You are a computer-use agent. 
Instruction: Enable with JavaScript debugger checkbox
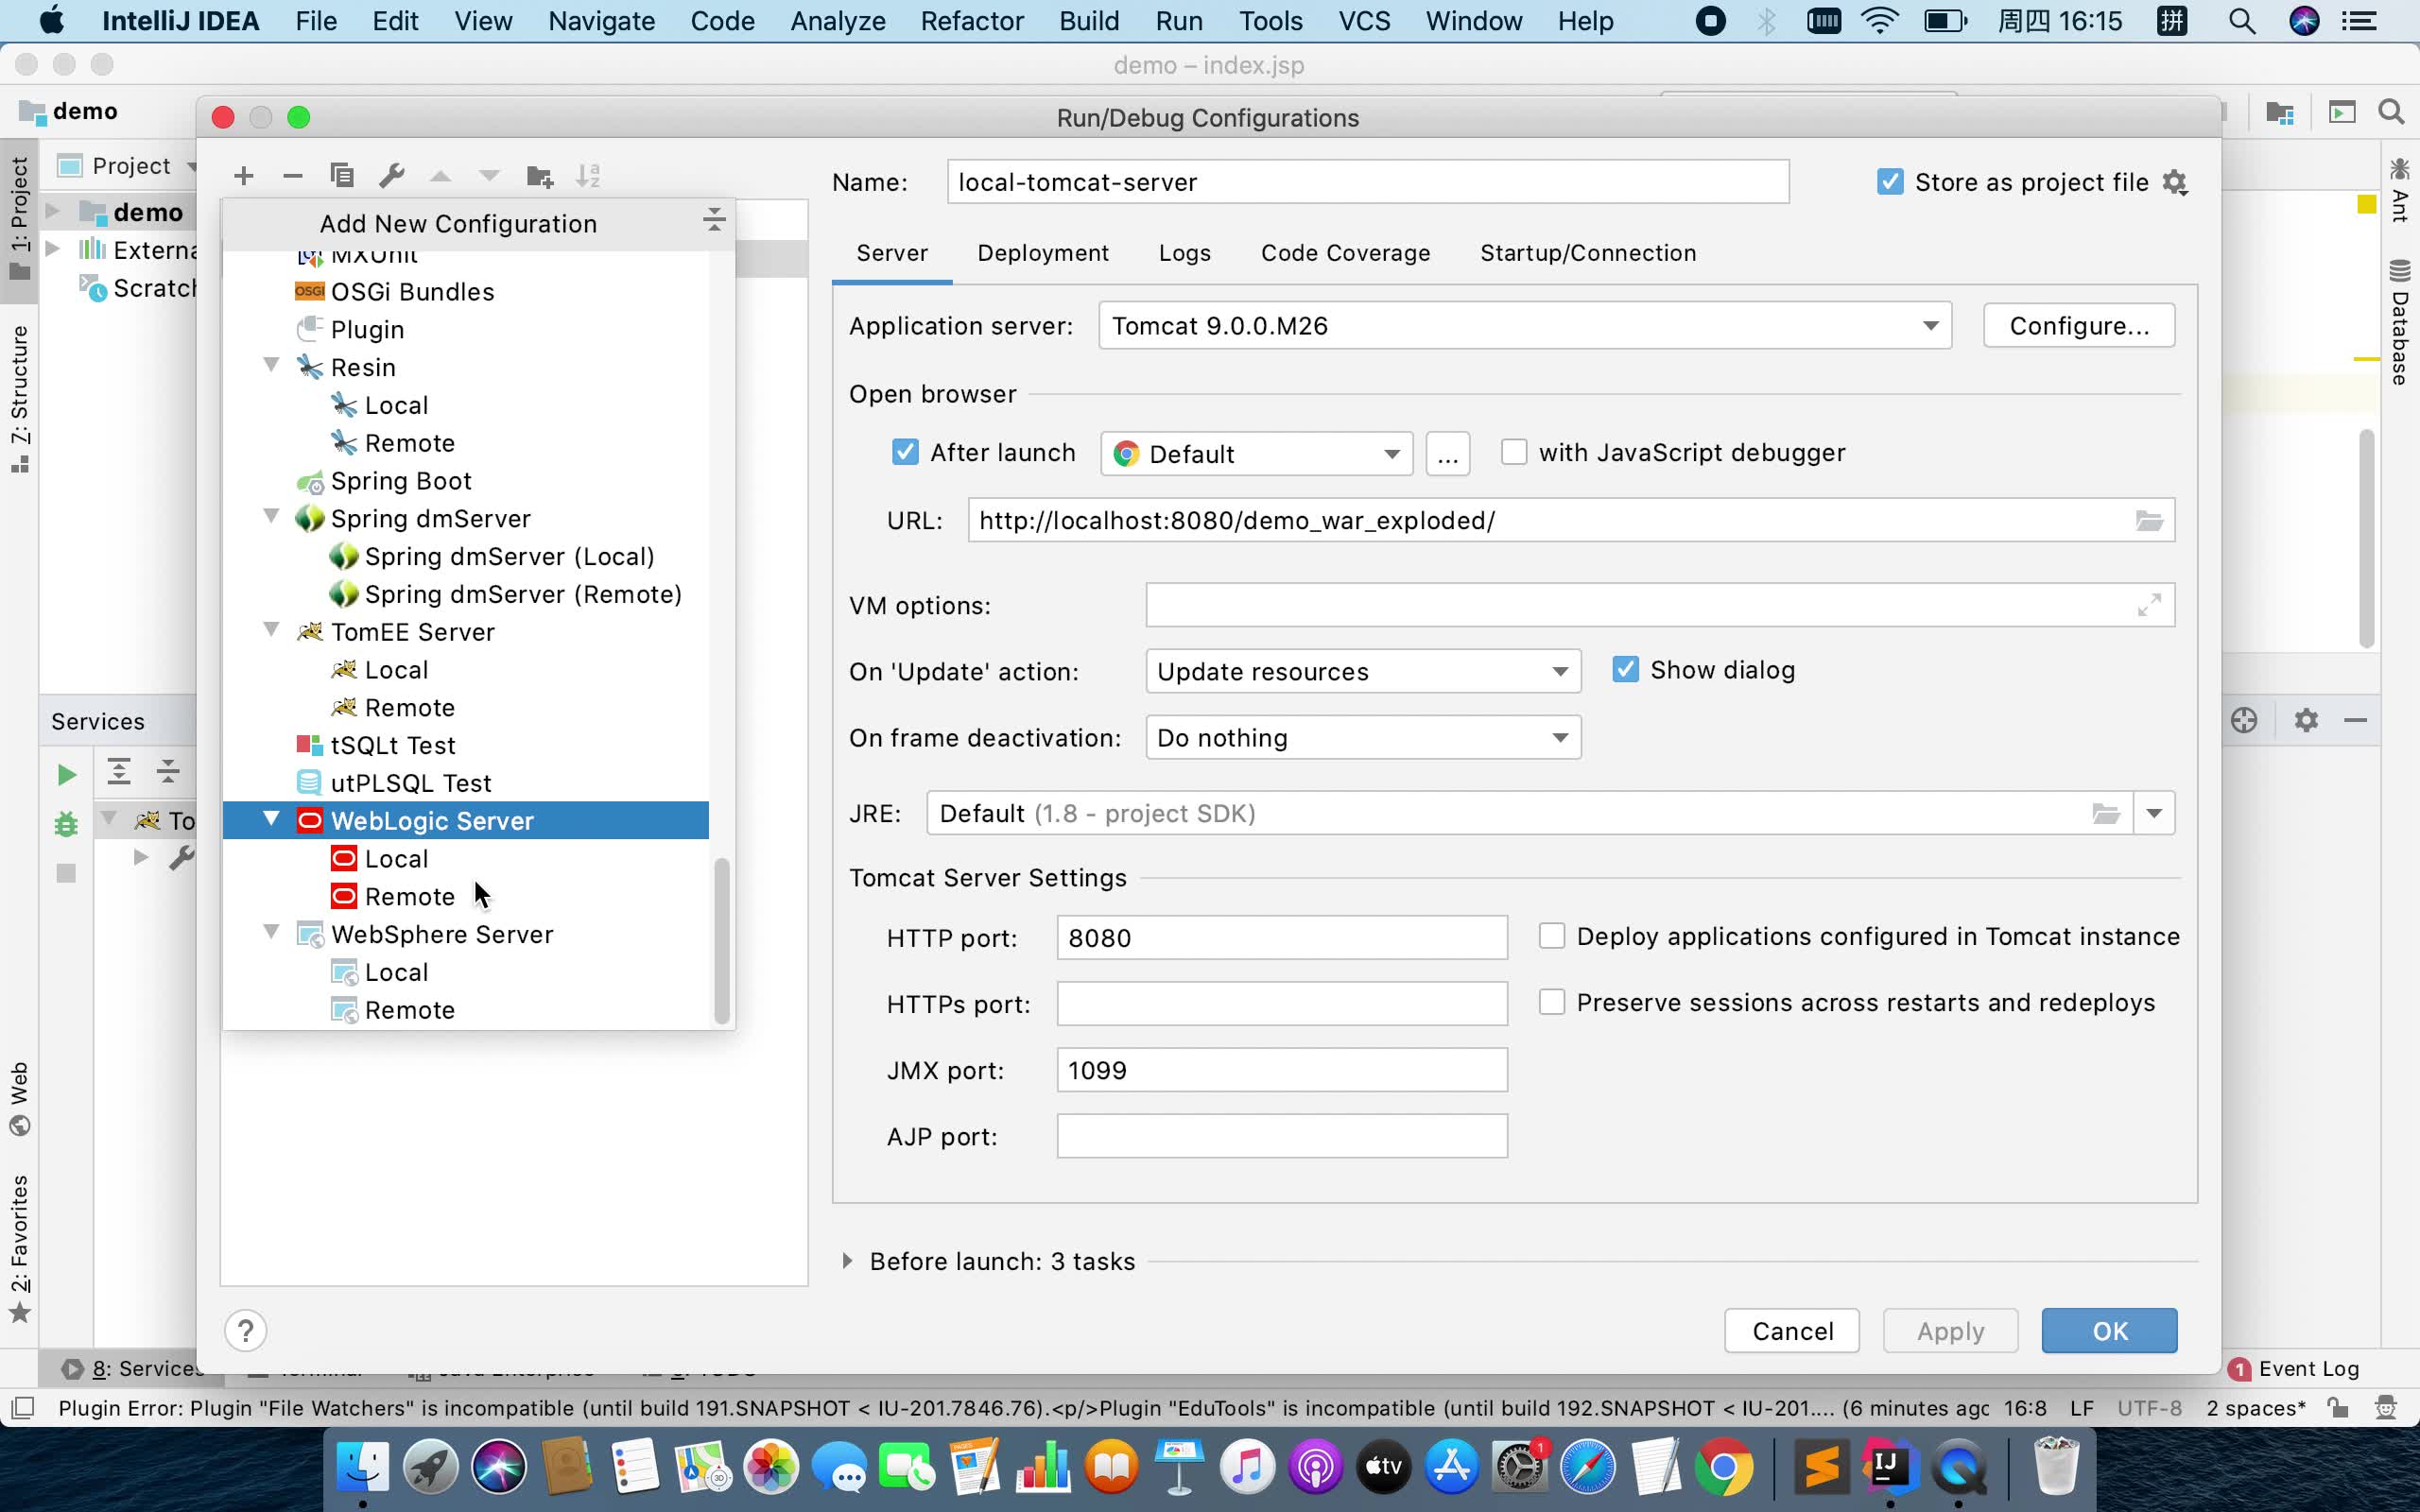pos(1514,452)
